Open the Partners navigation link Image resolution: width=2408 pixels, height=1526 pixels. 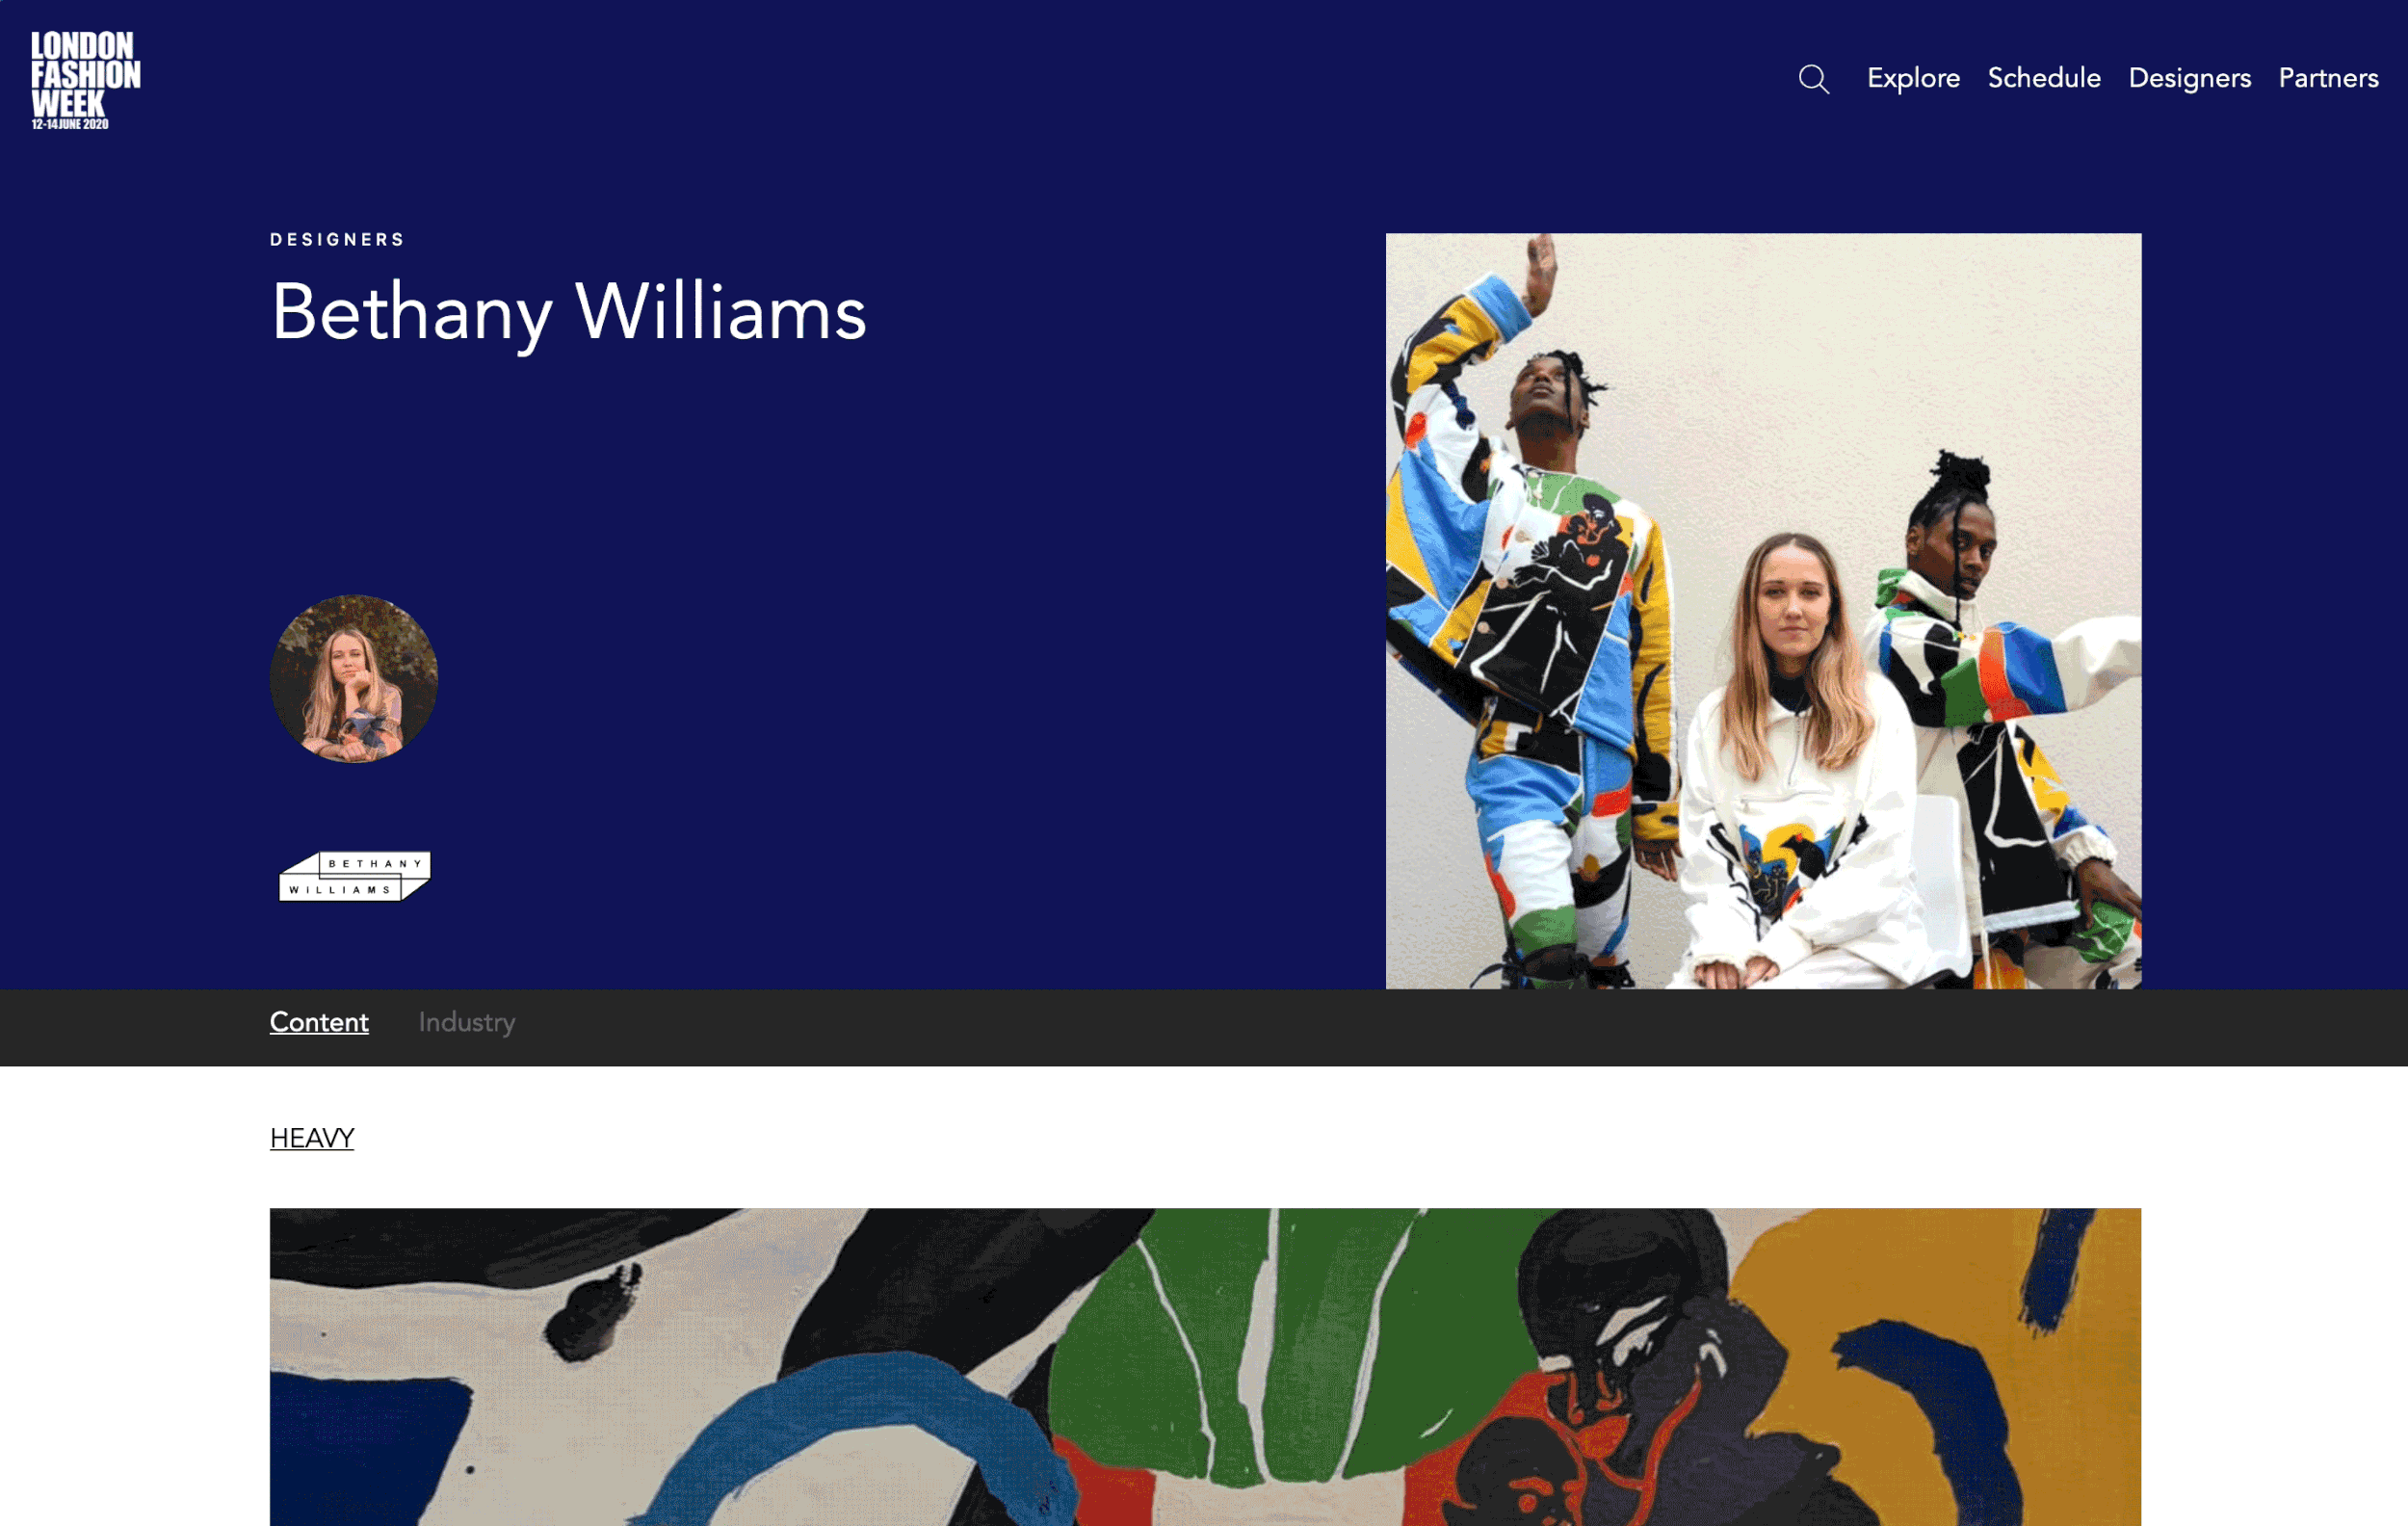(2327, 78)
